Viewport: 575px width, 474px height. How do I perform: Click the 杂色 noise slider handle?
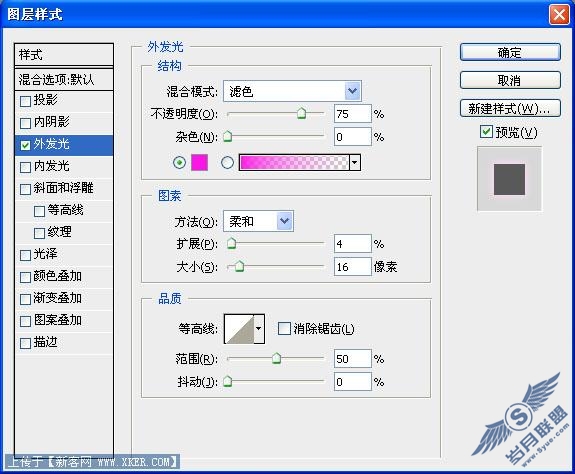(x=227, y=136)
